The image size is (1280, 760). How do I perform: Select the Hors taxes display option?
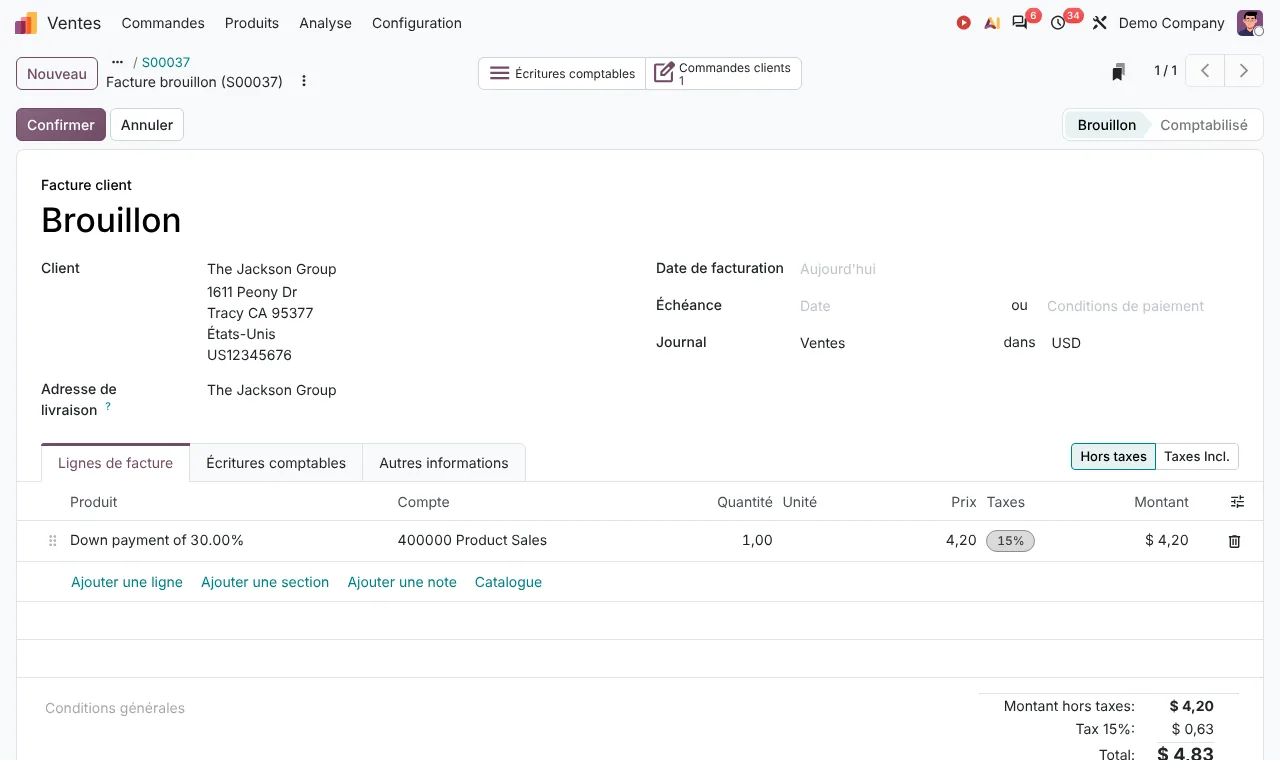click(1113, 457)
